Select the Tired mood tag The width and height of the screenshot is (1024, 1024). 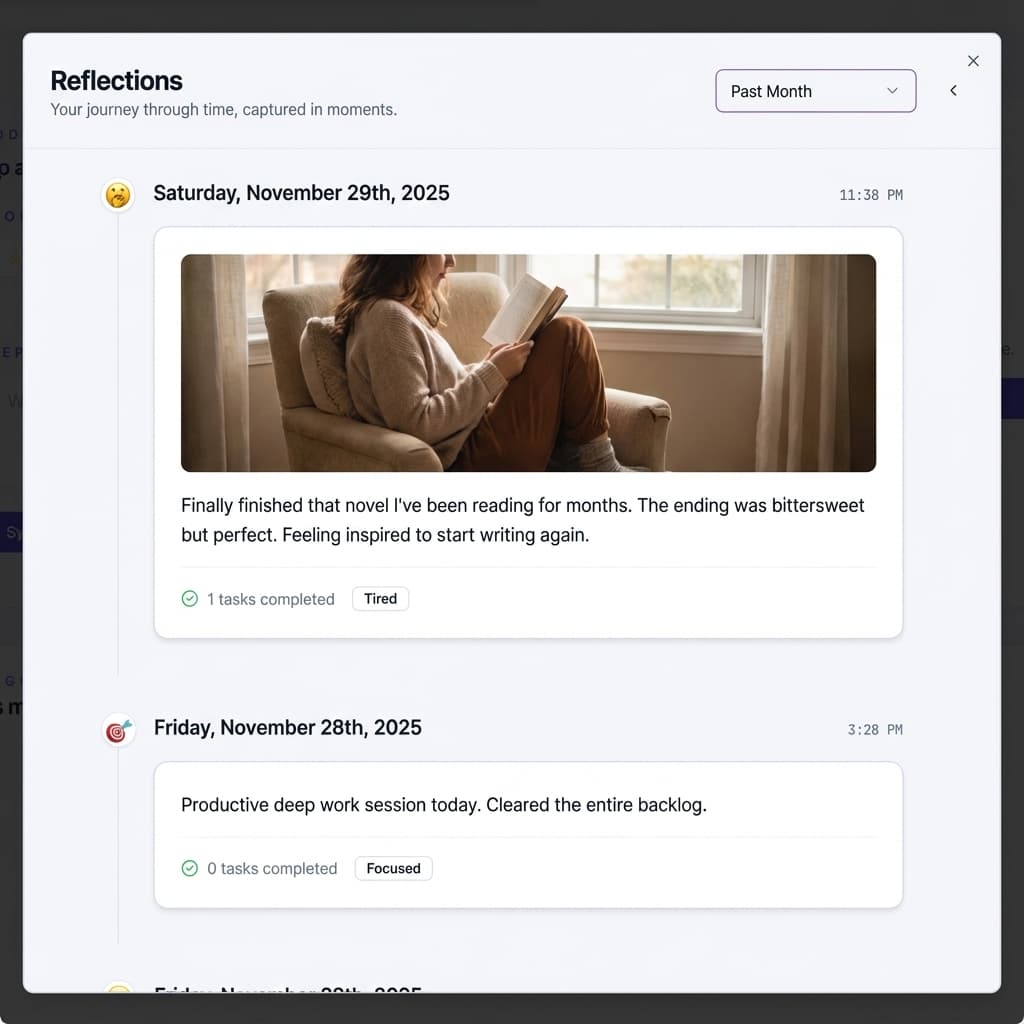380,599
